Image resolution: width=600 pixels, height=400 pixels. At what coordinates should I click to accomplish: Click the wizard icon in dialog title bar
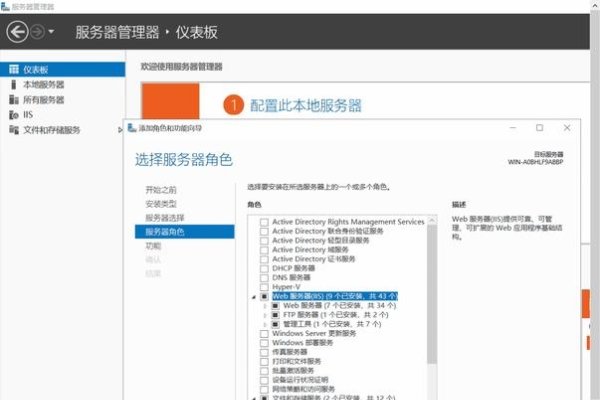pyautogui.click(x=132, y=128)
